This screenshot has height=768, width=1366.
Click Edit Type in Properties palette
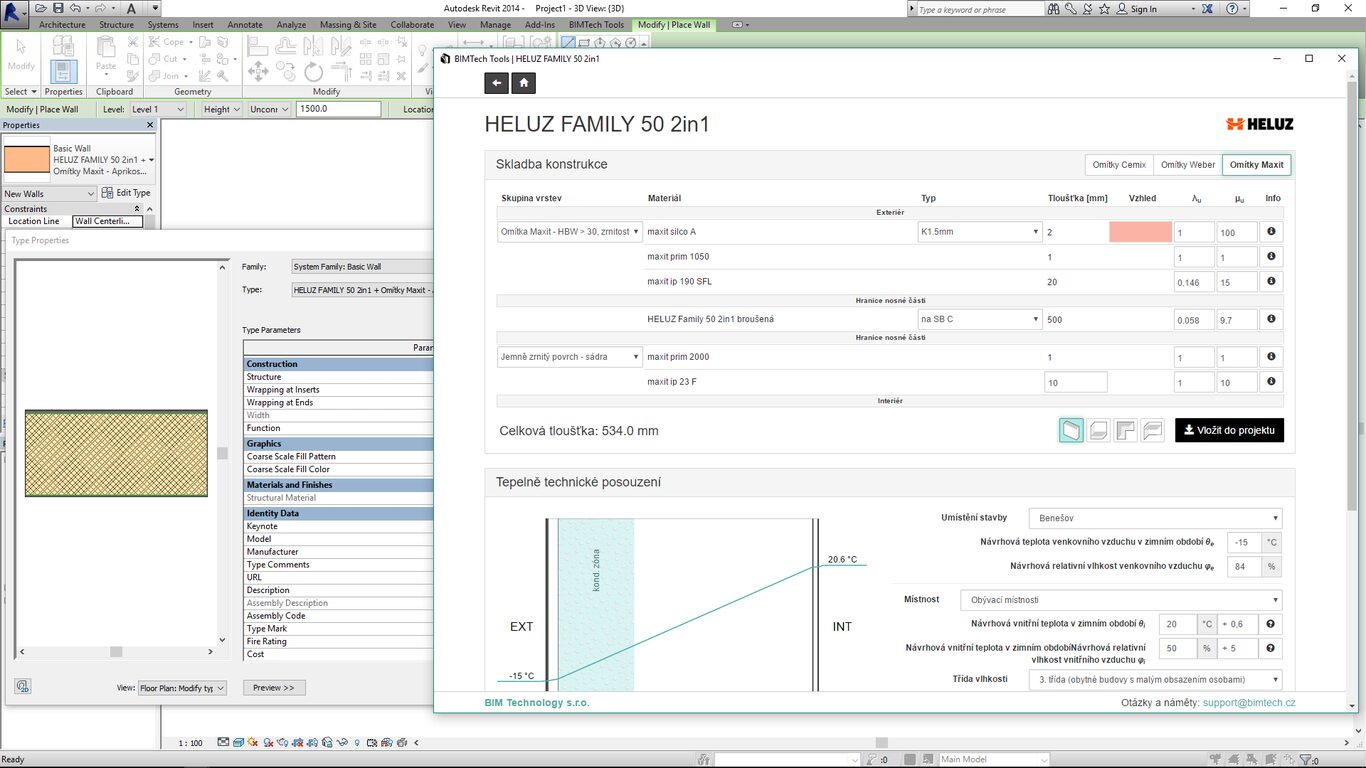tap(126, 193)
